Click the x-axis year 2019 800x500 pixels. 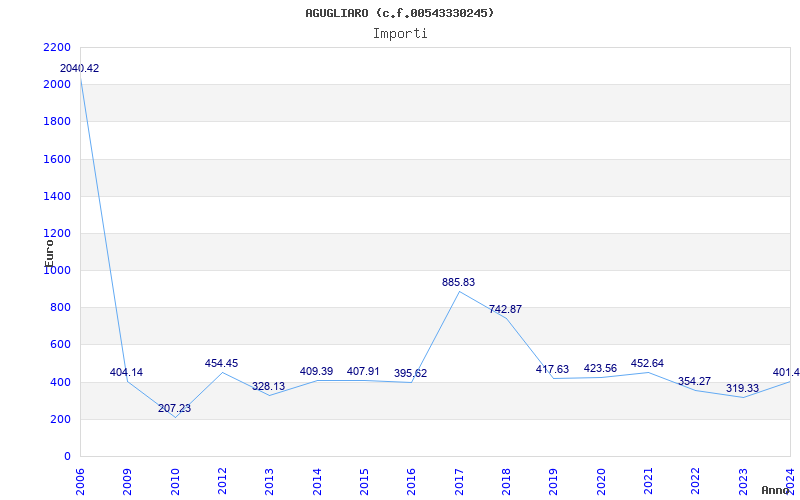(x=554, y=482)
